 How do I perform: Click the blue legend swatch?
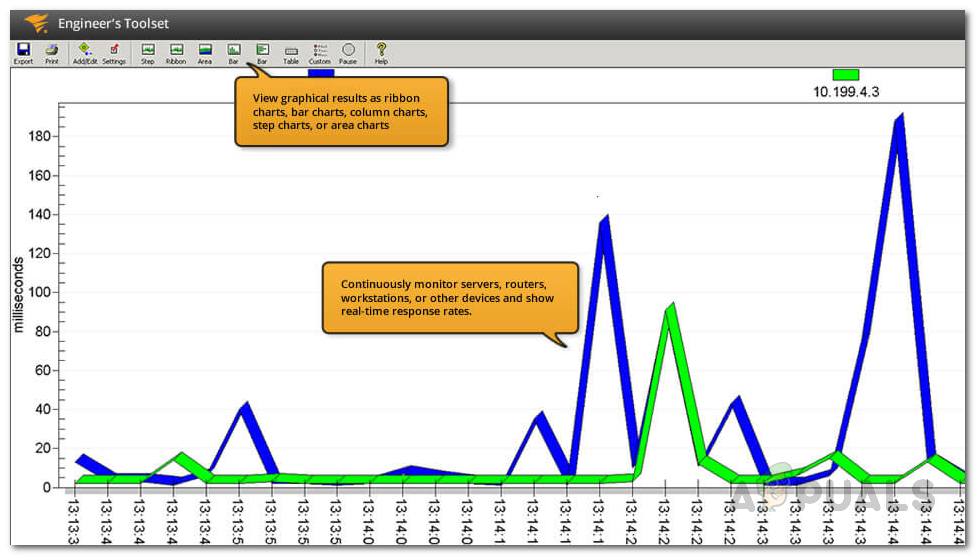click(321, 73)
